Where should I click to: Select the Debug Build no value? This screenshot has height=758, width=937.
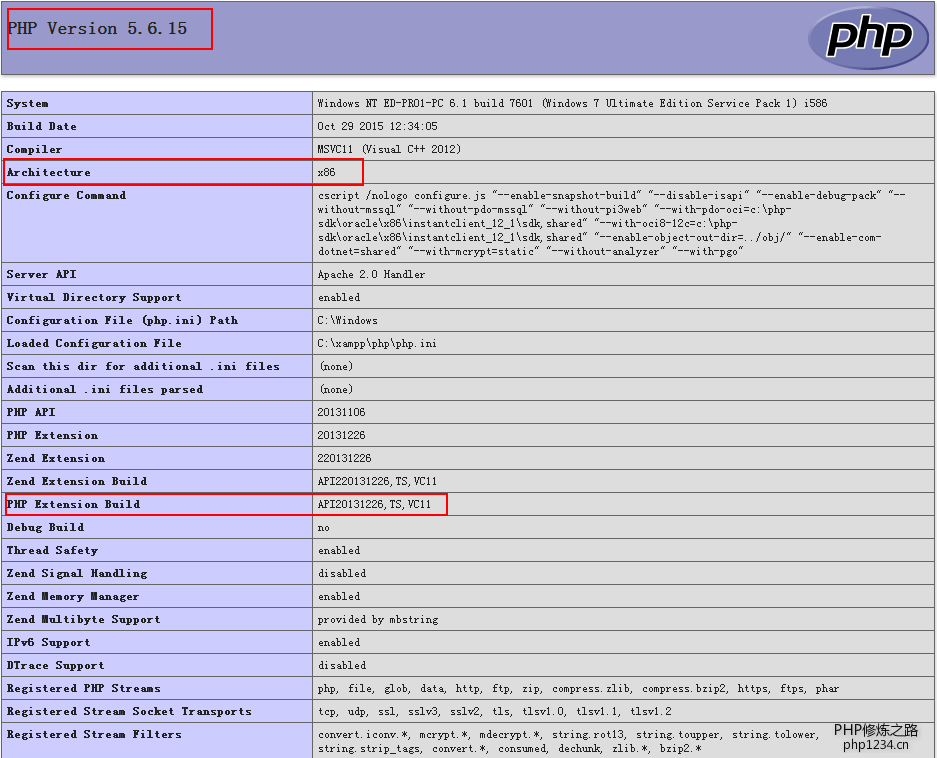323,527
